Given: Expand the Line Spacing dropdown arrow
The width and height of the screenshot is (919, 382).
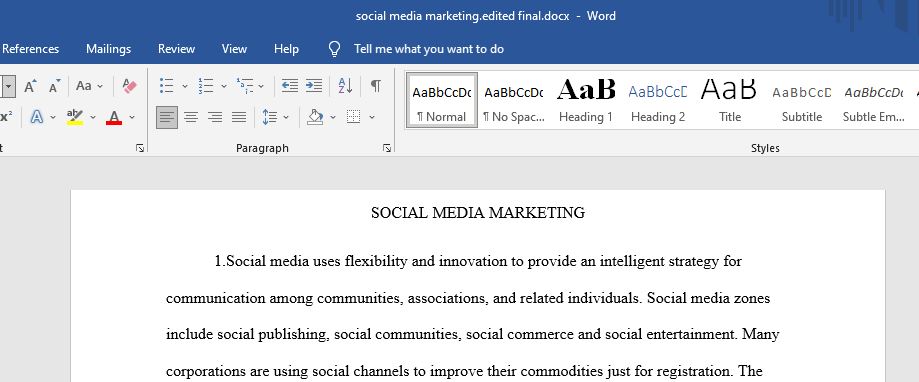Looking at the screenshot, I should pos(286,118).
